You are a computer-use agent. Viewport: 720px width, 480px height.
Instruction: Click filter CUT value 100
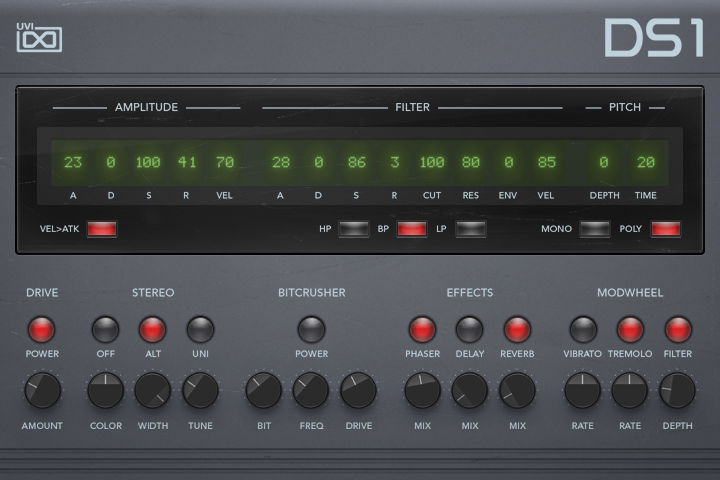[x=432, y=162]
